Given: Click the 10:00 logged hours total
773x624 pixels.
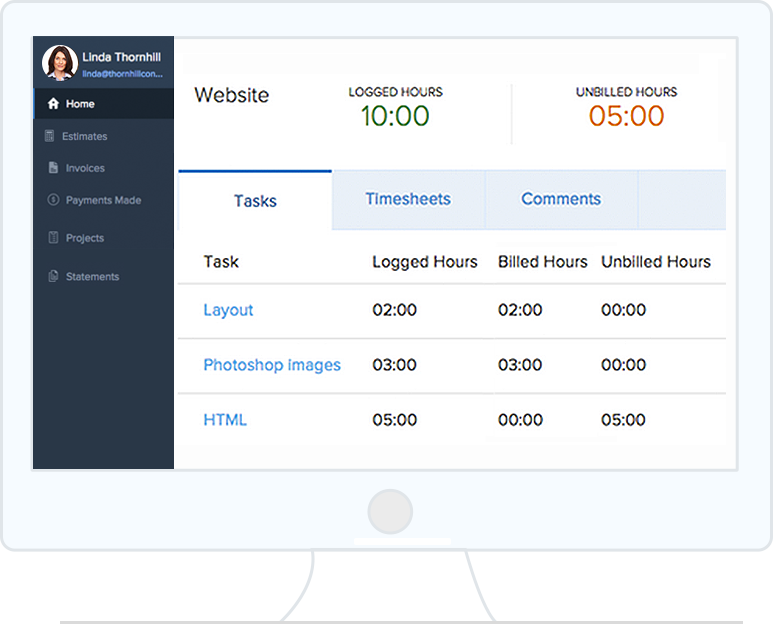Looking at the screenshot, I should click(x=395, y=116).
